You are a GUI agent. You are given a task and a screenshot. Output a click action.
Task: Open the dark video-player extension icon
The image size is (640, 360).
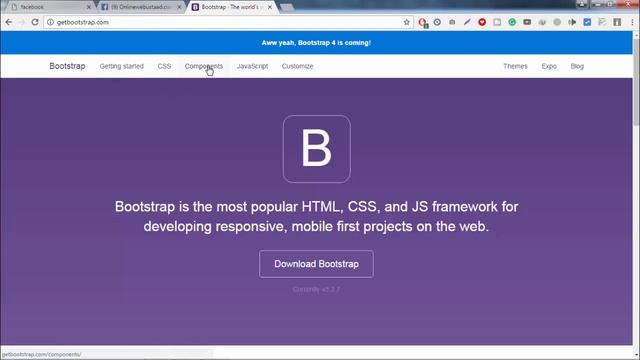[x=527, y=22]
